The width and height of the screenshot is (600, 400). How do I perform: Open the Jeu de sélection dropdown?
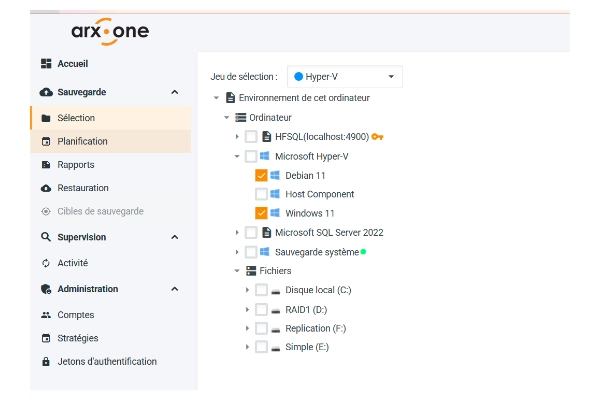point(344,76)
